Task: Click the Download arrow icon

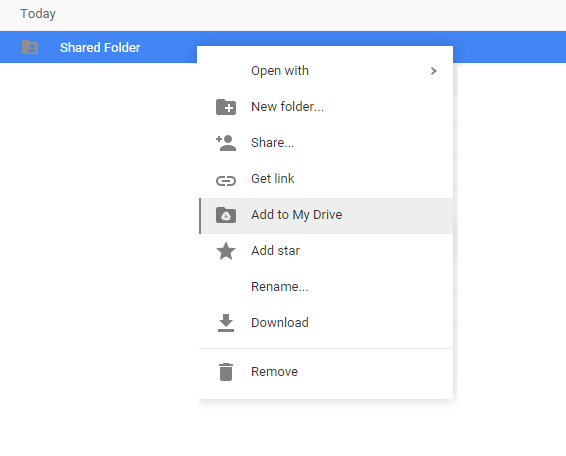Action: [226, 323]
